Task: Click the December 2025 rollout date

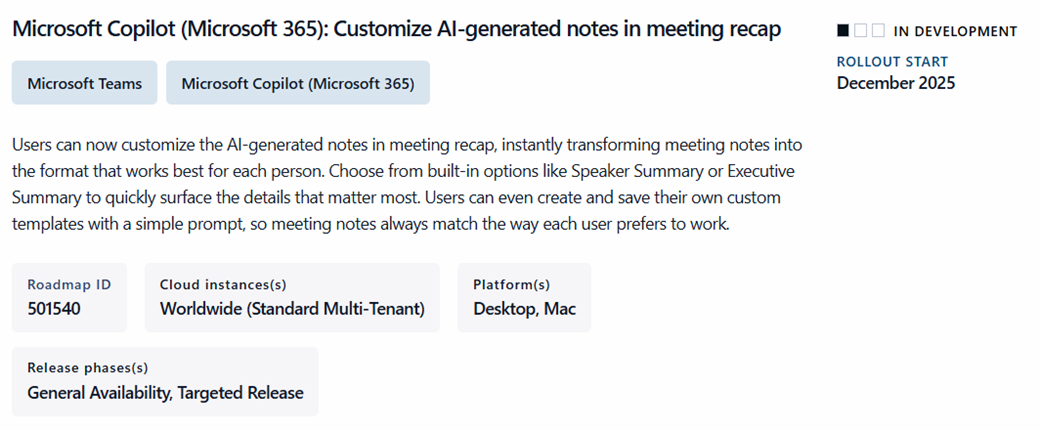Action: coord(896,82)
